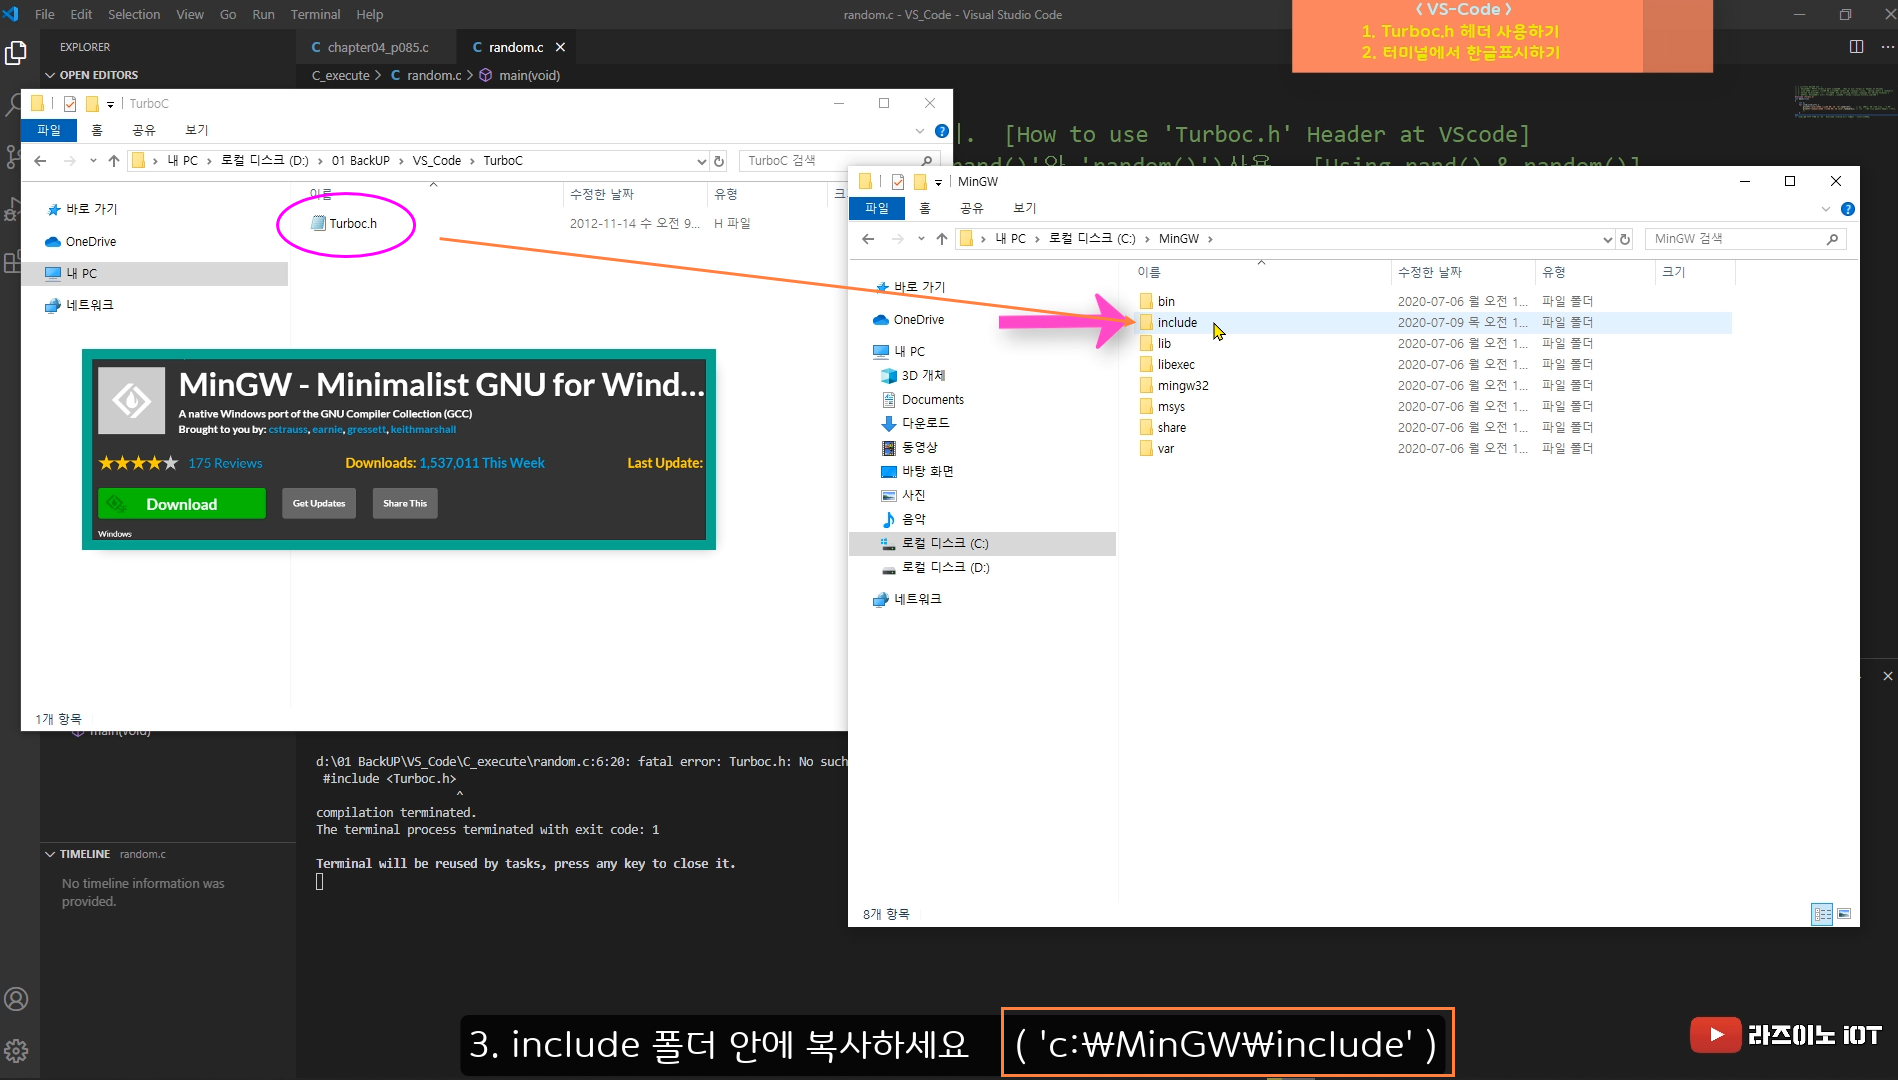Open the VS Code Explorer activity icon
The width and height of the screenshot is (1898, 1080).
pos(16,52)
